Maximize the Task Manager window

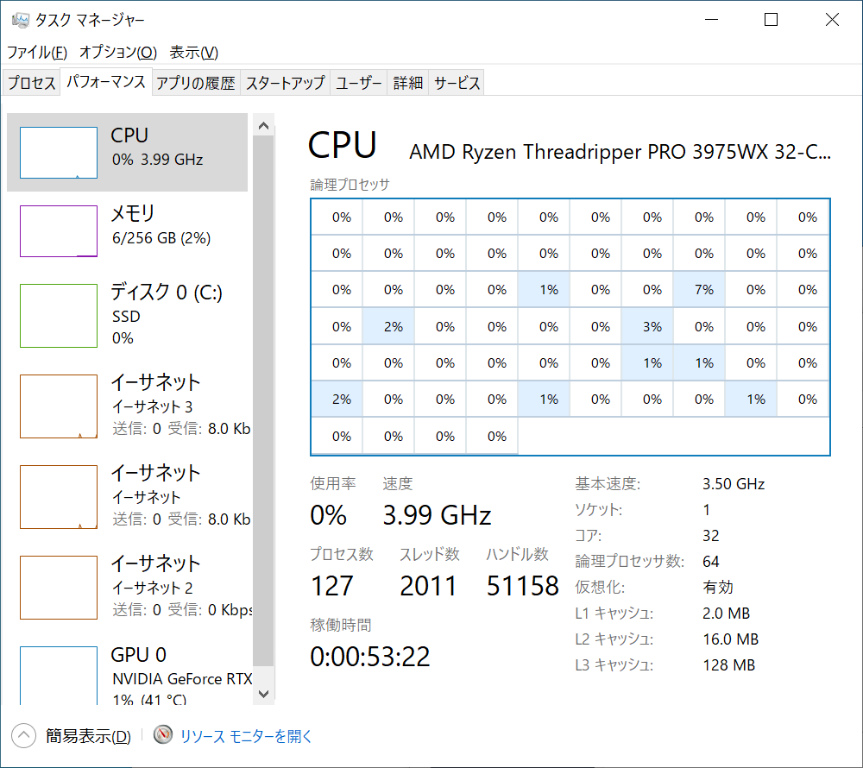click(771, 20)
